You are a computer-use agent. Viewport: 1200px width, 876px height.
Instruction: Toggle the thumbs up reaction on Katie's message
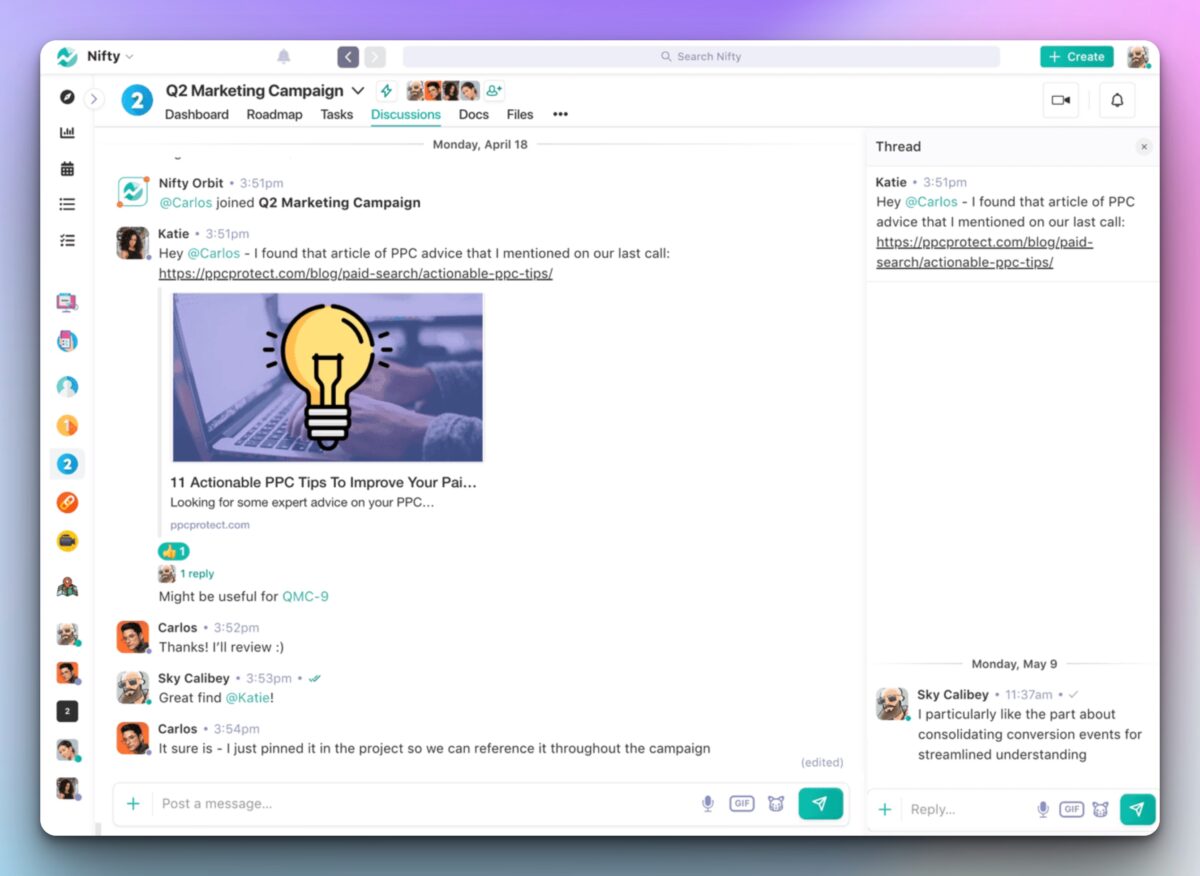point(173,551)
